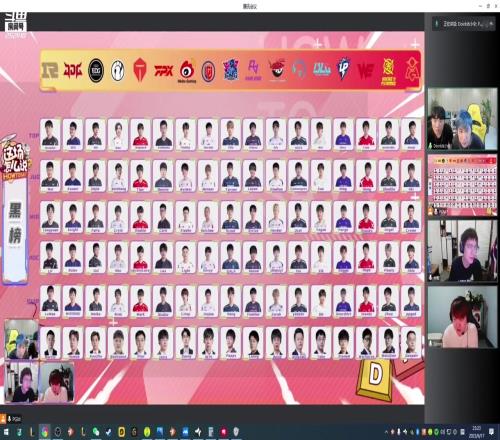The height and width of the screenshot is (440, 500).
Task: Click the red TES shield logo
Action: (x=141, y=70)
